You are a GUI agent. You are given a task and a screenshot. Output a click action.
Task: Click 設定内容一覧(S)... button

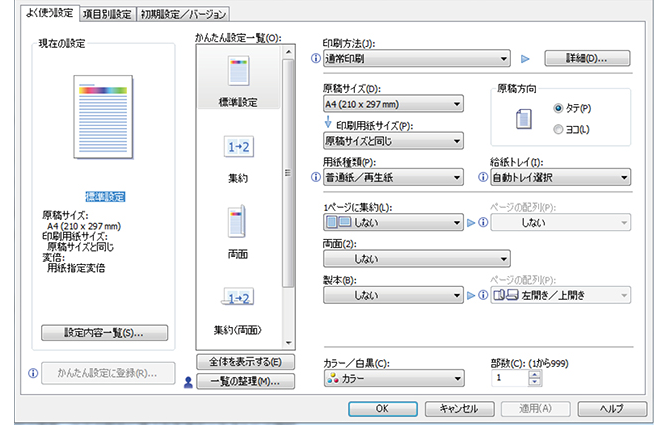pyautogui.click(x=104, y=333)
